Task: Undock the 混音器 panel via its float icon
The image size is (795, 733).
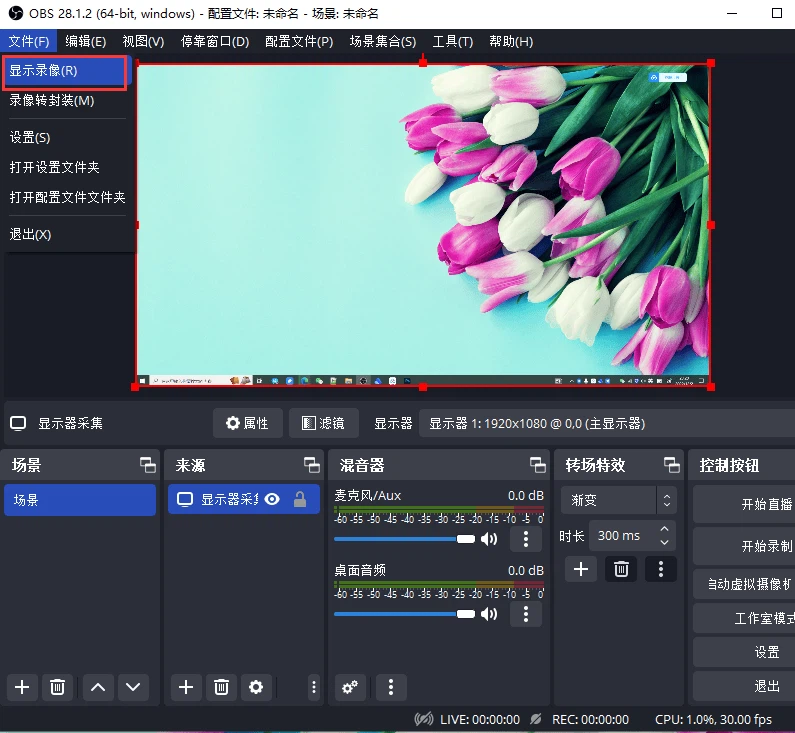Action: point(537,465)
